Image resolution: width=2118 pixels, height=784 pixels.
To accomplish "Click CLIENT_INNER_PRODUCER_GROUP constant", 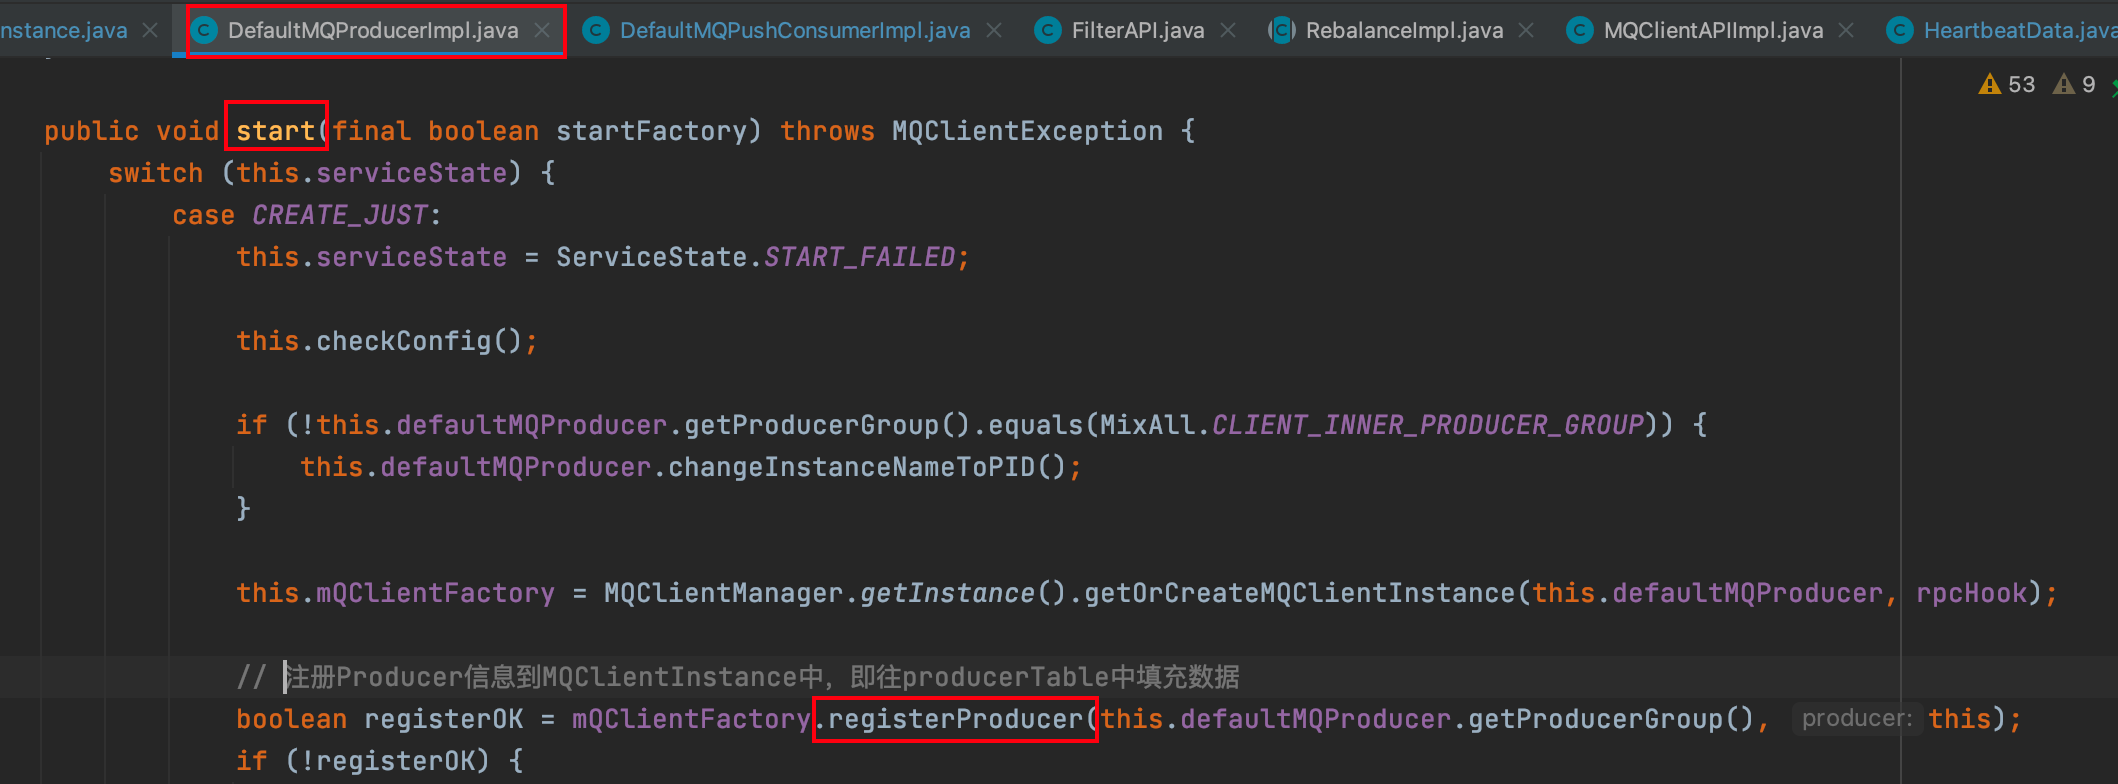I will 1428,425.
